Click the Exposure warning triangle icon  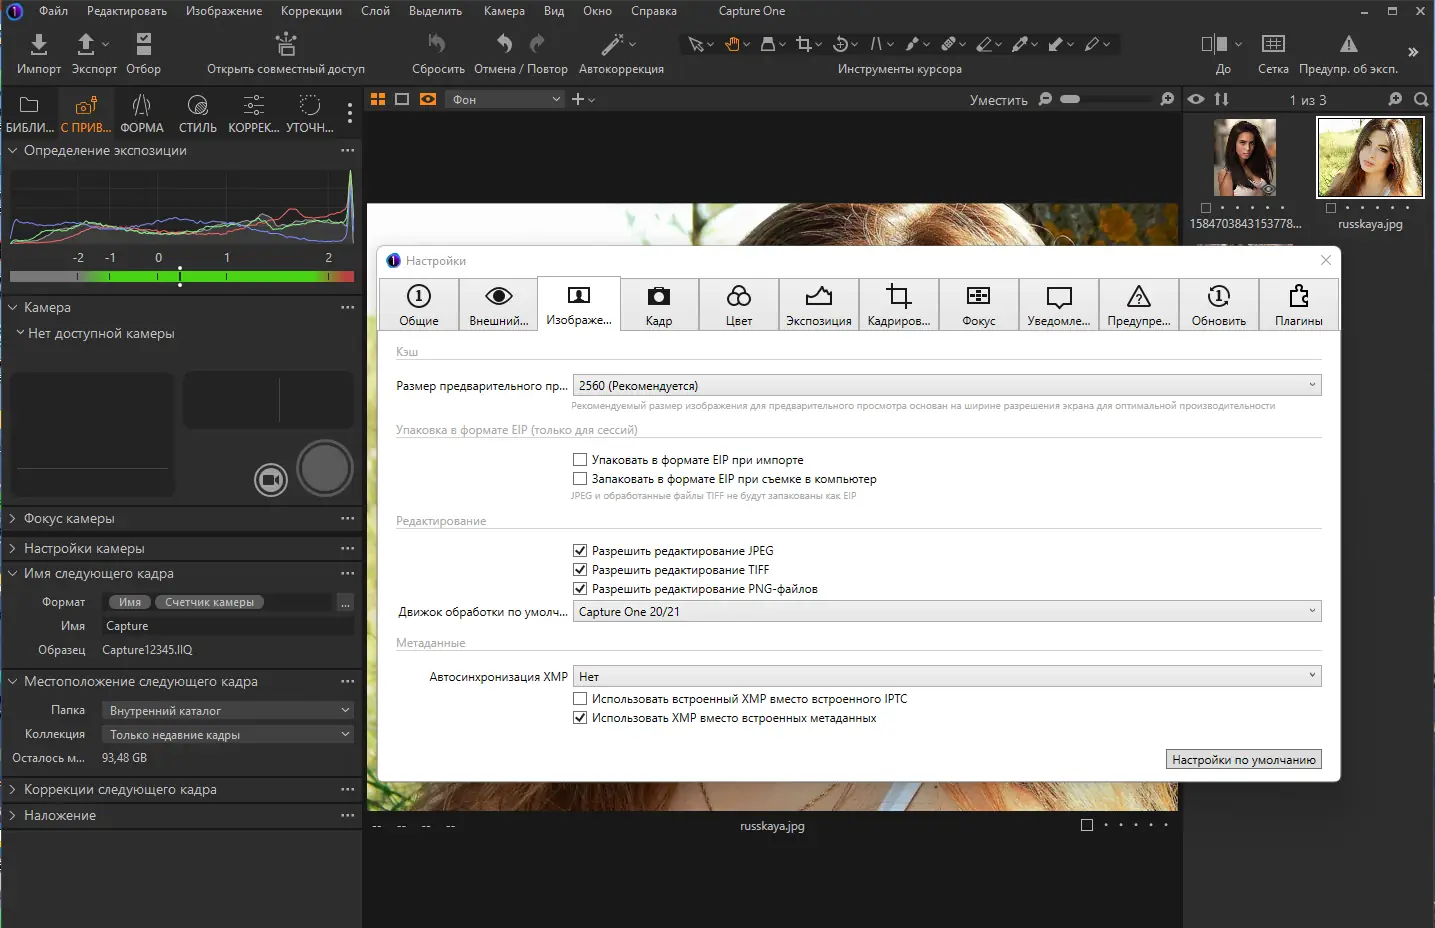click(x=1348, y=45)
